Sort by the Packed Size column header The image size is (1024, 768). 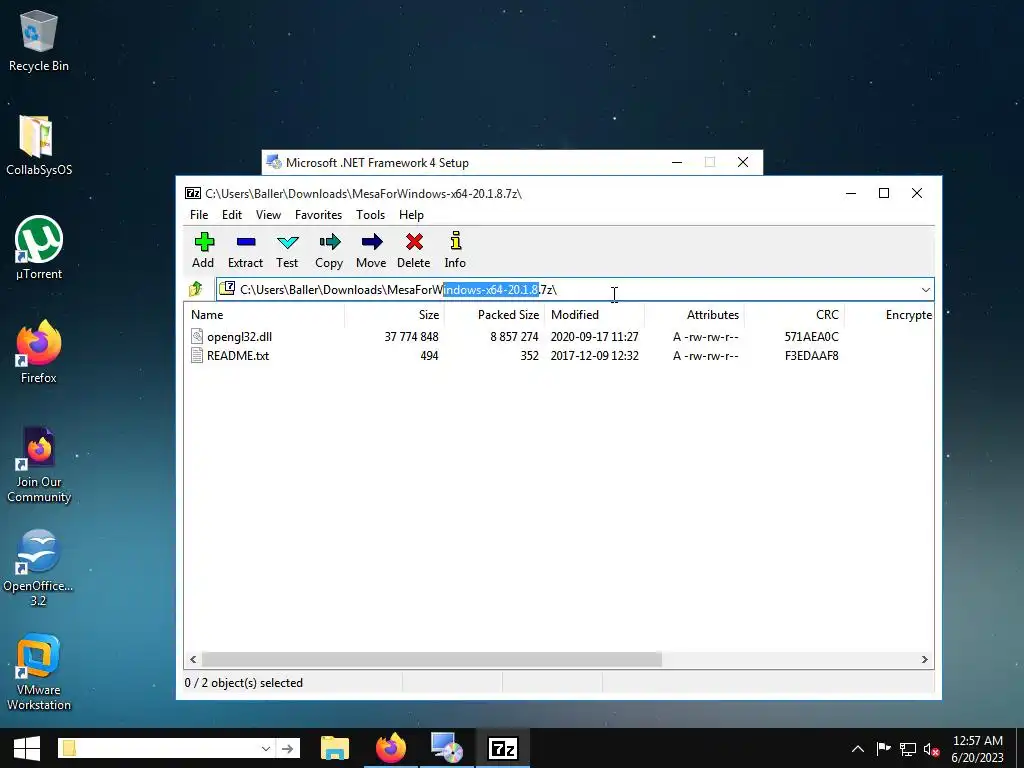494,315
